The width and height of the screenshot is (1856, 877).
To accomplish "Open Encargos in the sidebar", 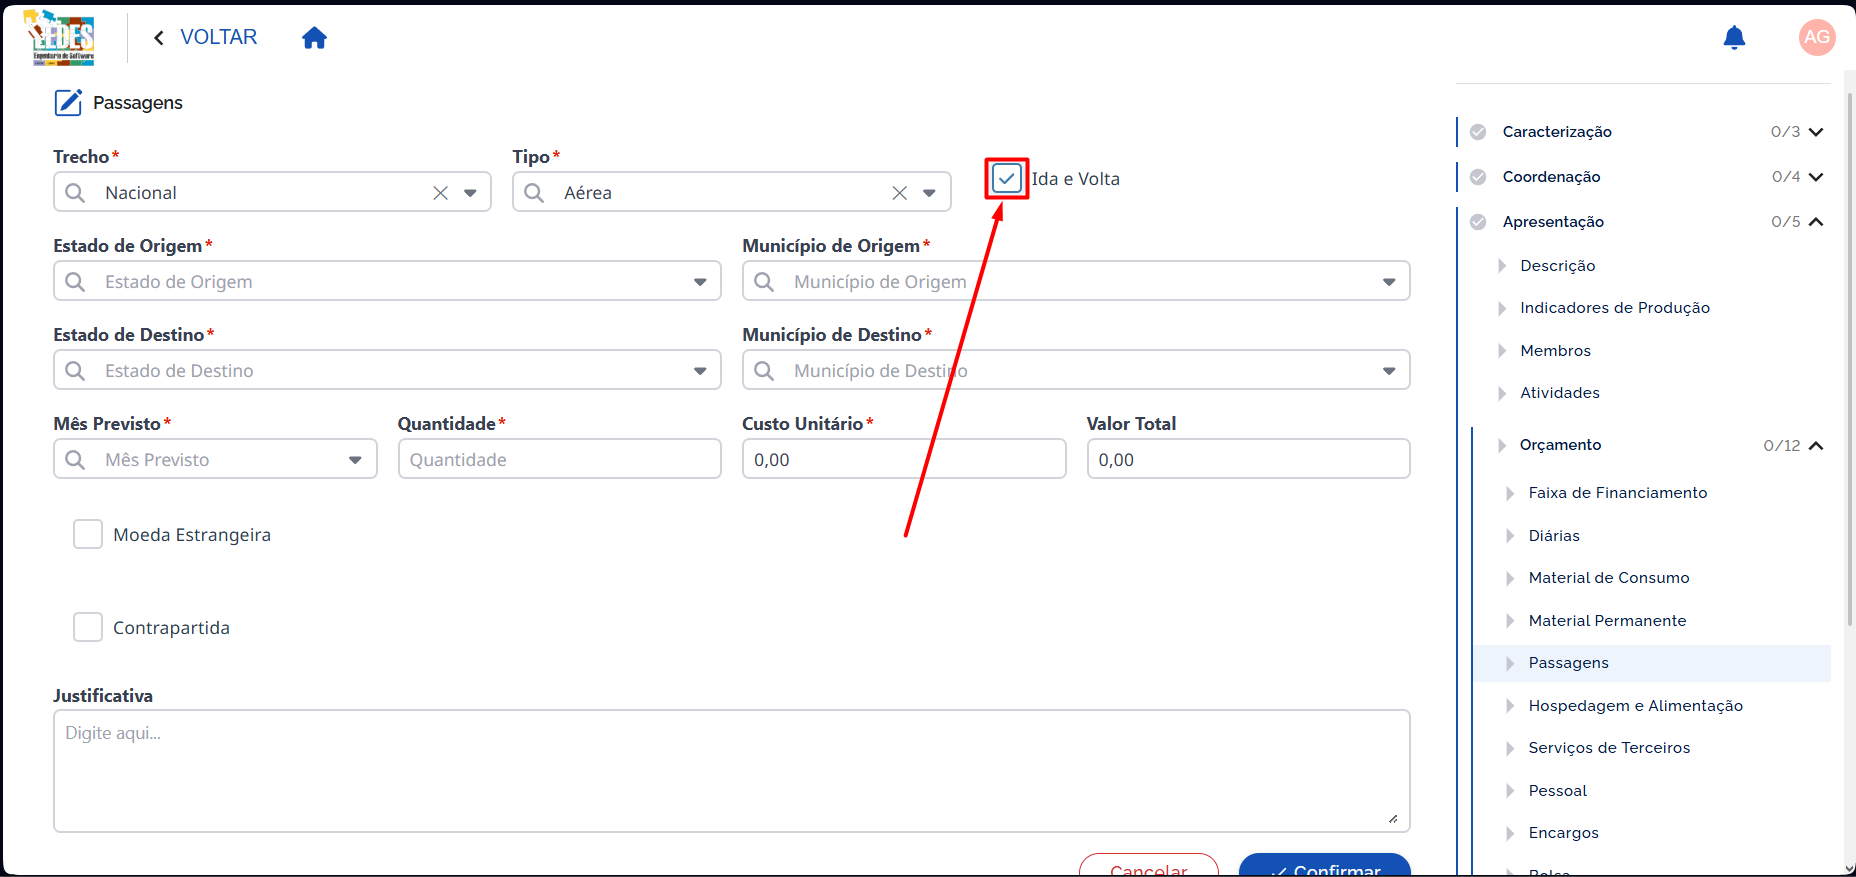I will [1563, 833].
